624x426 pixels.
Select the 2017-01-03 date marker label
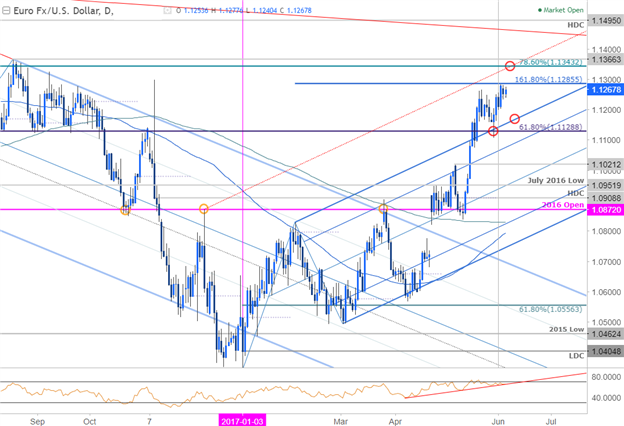pos(242,421)
